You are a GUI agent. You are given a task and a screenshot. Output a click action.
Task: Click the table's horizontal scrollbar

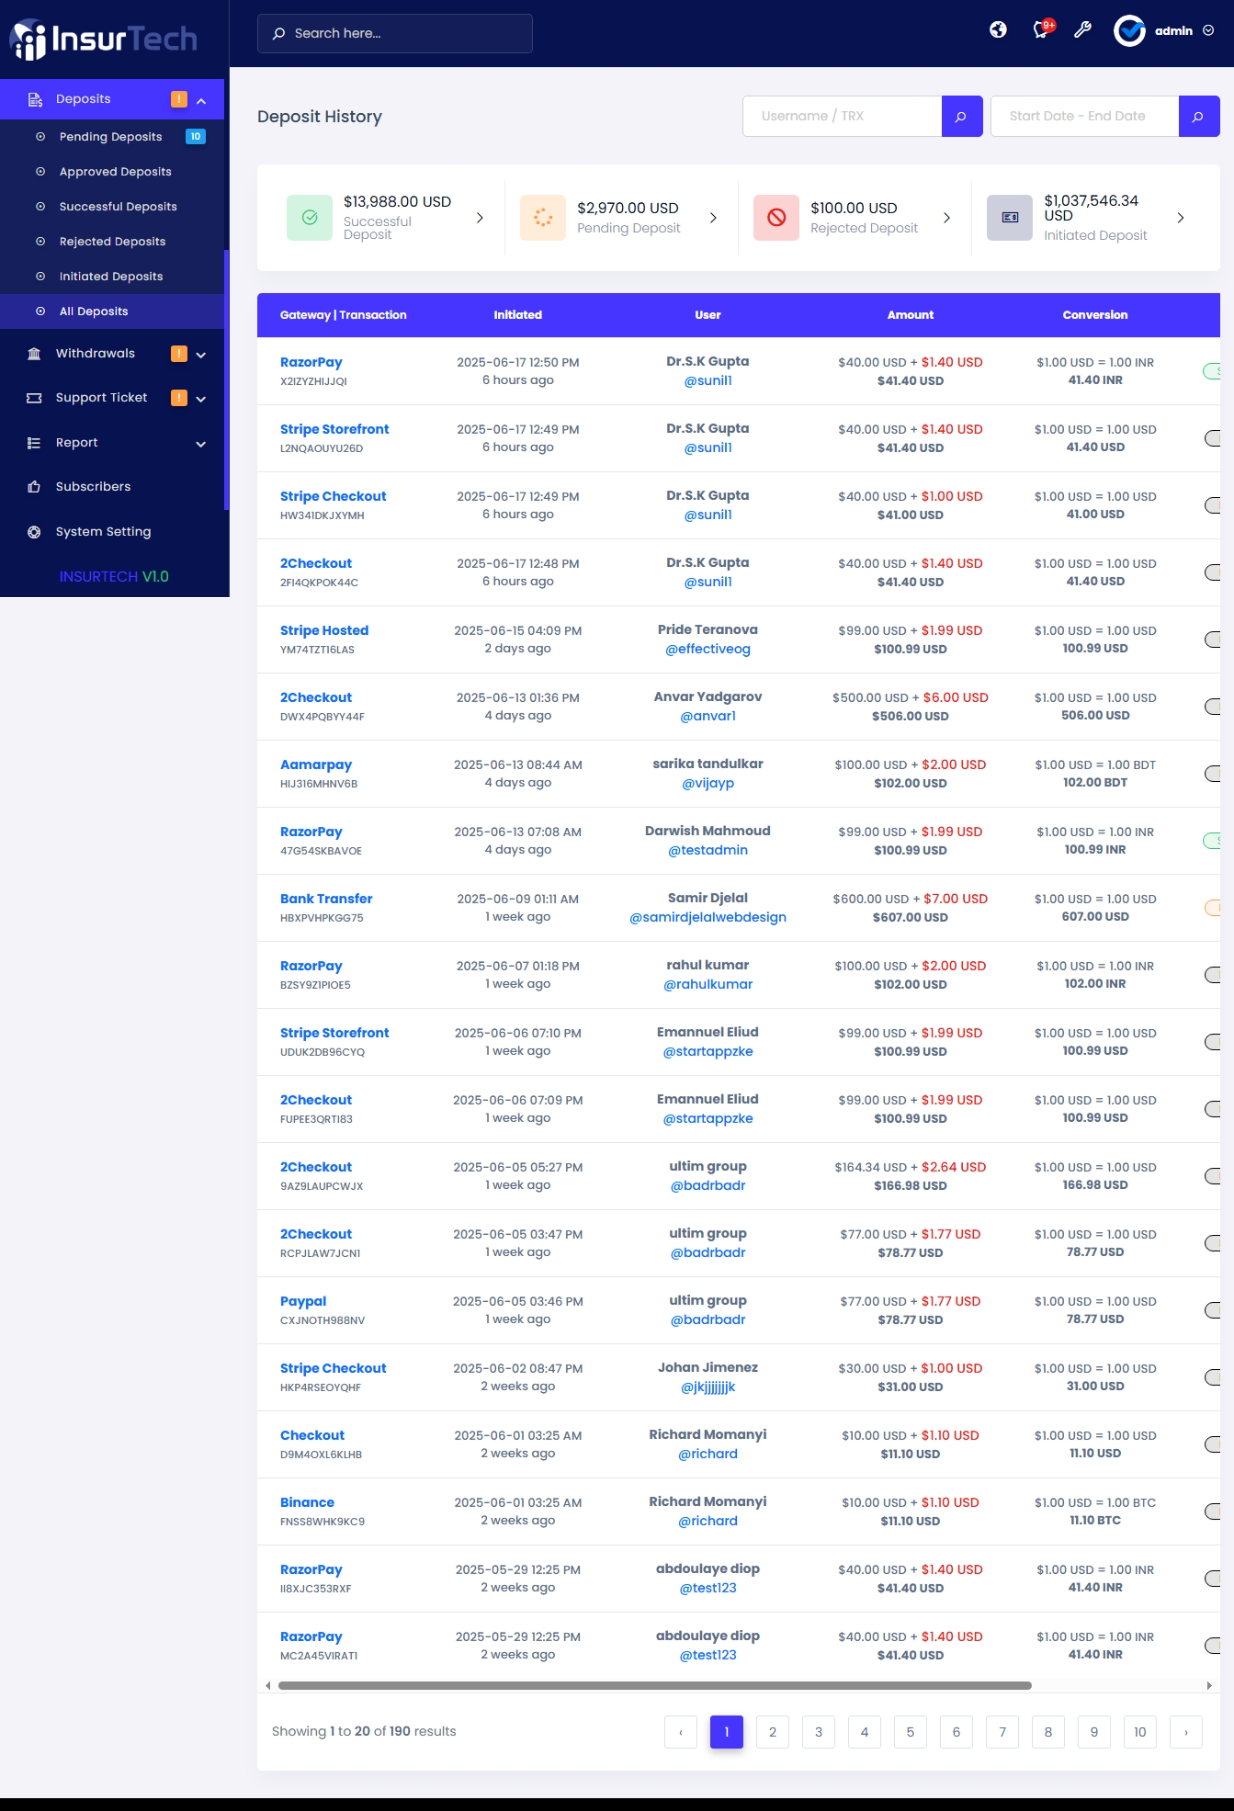[x=655, y=1686]
